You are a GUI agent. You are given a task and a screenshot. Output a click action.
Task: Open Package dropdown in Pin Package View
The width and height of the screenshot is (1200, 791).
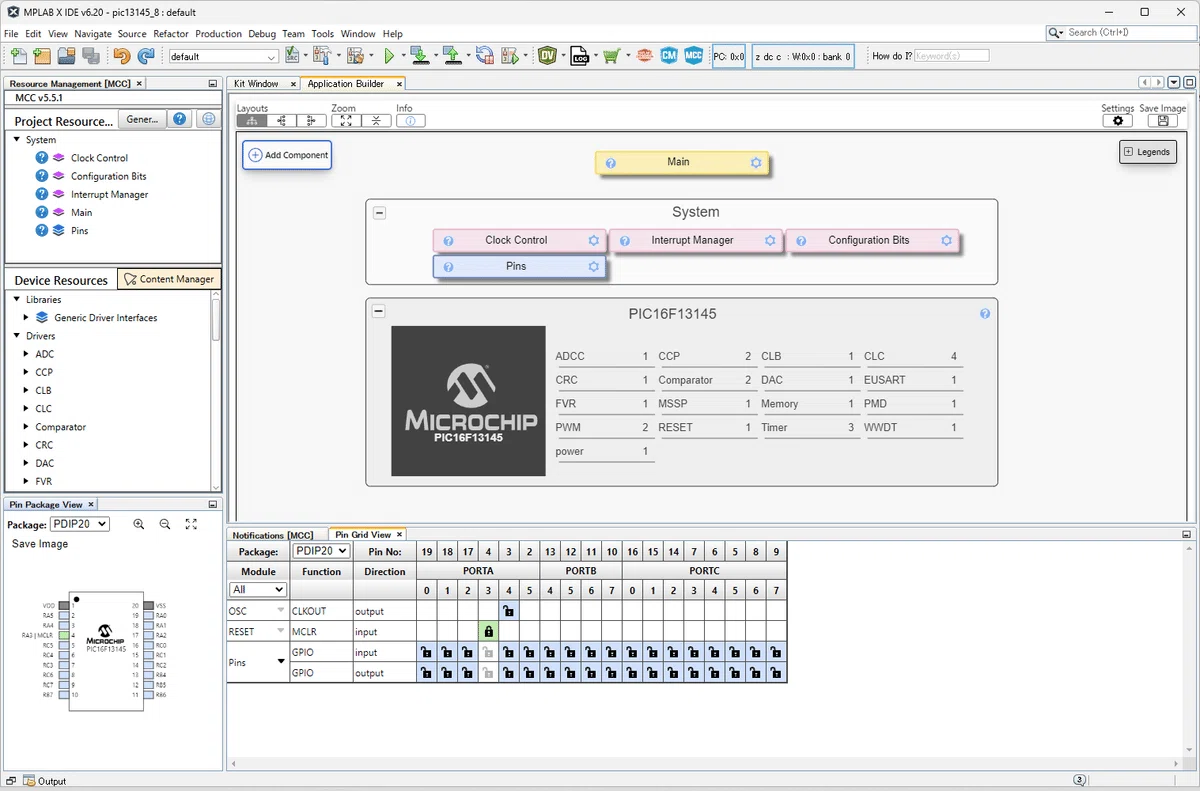click(x=80, y=524)
